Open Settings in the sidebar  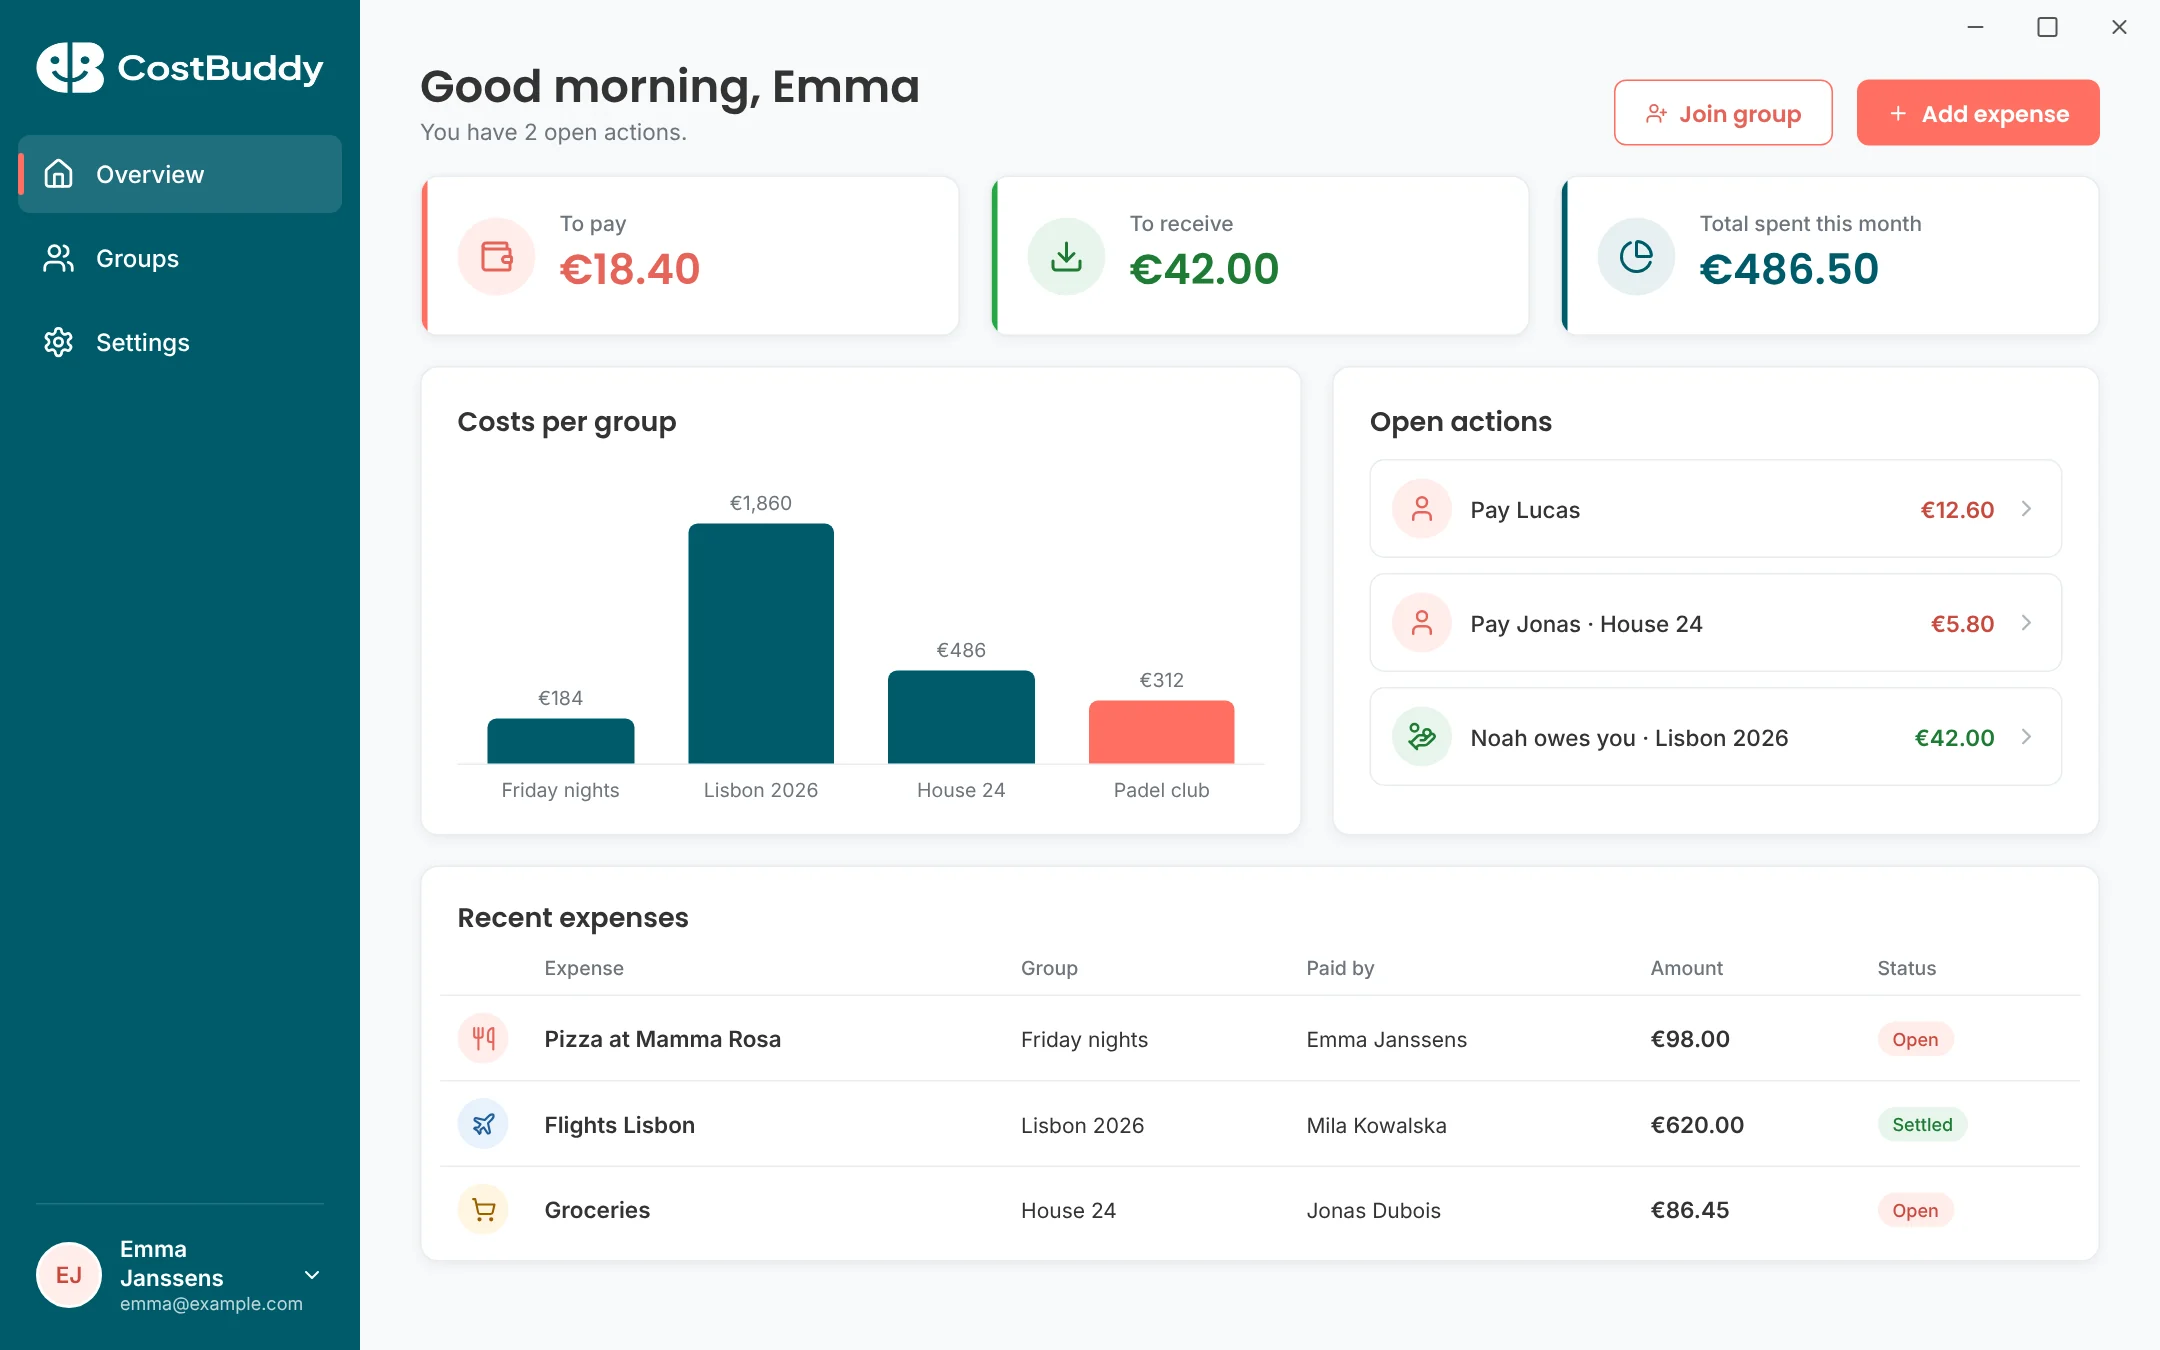tap(180, 342)
